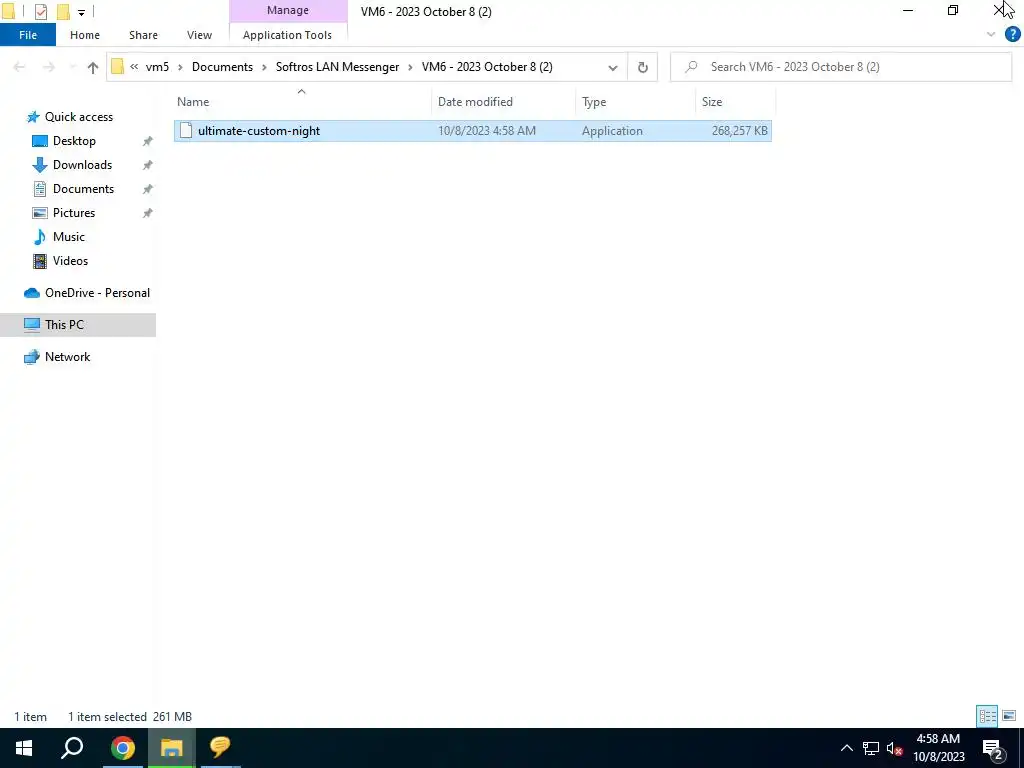Click VM6 - 2023 October 8 (2) breadcrumb
Screen dimensions: 1024x768
click(487, 67)
